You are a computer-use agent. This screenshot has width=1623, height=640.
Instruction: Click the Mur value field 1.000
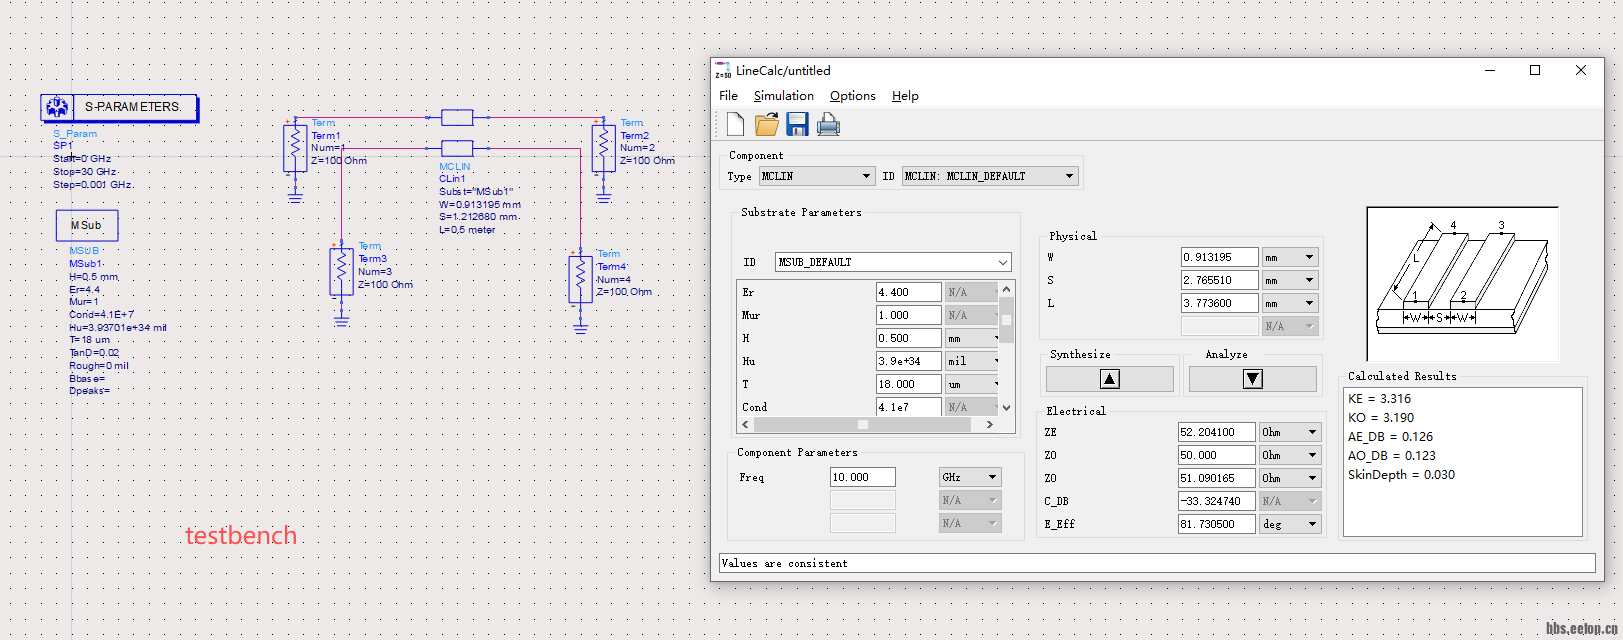(x=909, y=315)
